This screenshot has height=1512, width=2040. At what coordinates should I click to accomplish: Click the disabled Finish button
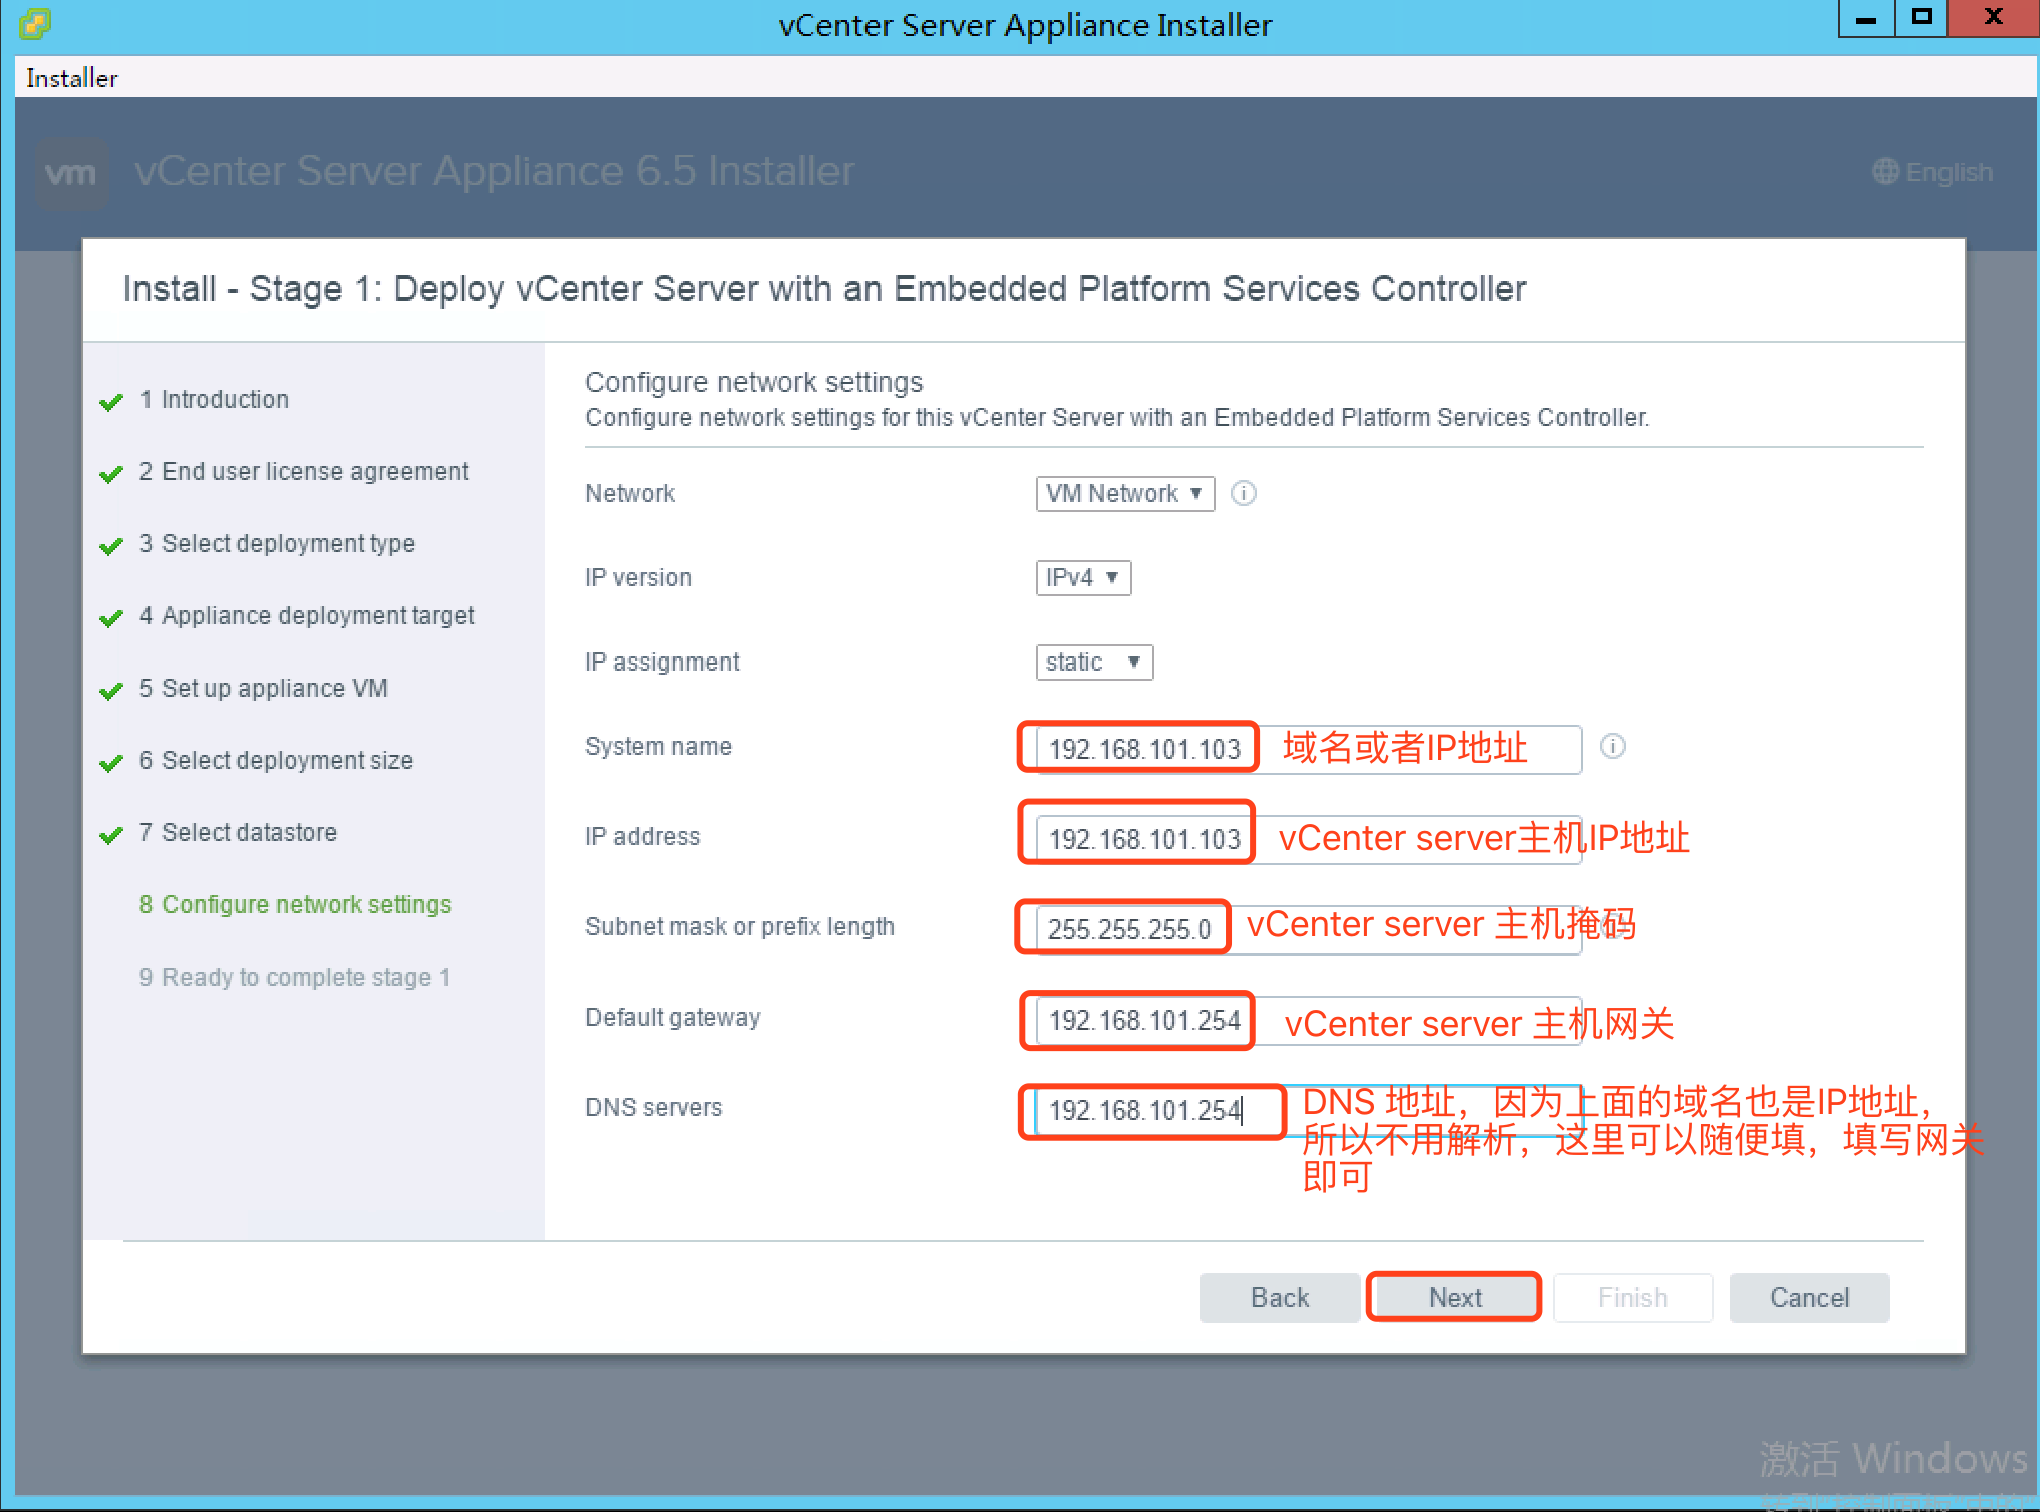pyautogui.click(x=1632, y=1297)
